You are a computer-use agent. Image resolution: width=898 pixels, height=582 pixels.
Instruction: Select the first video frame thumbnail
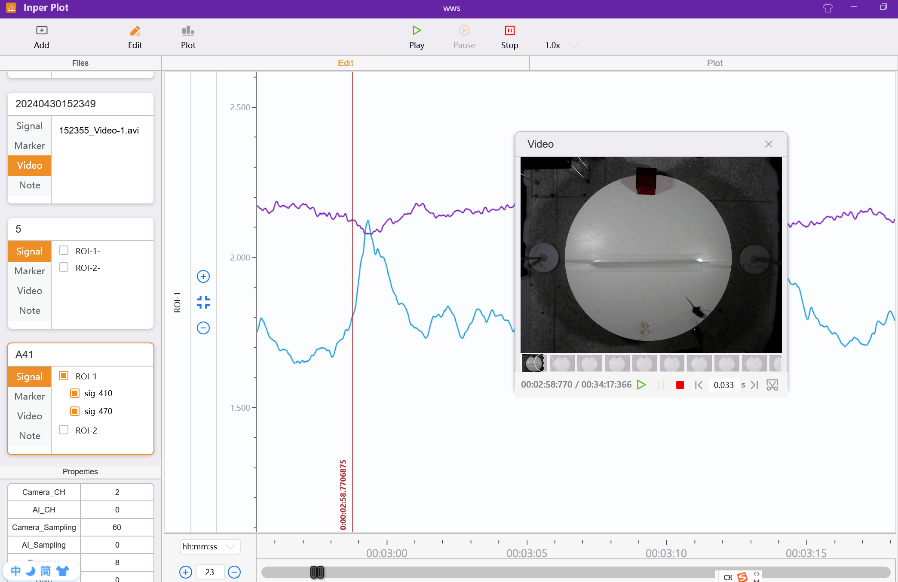tap(533, 363)
